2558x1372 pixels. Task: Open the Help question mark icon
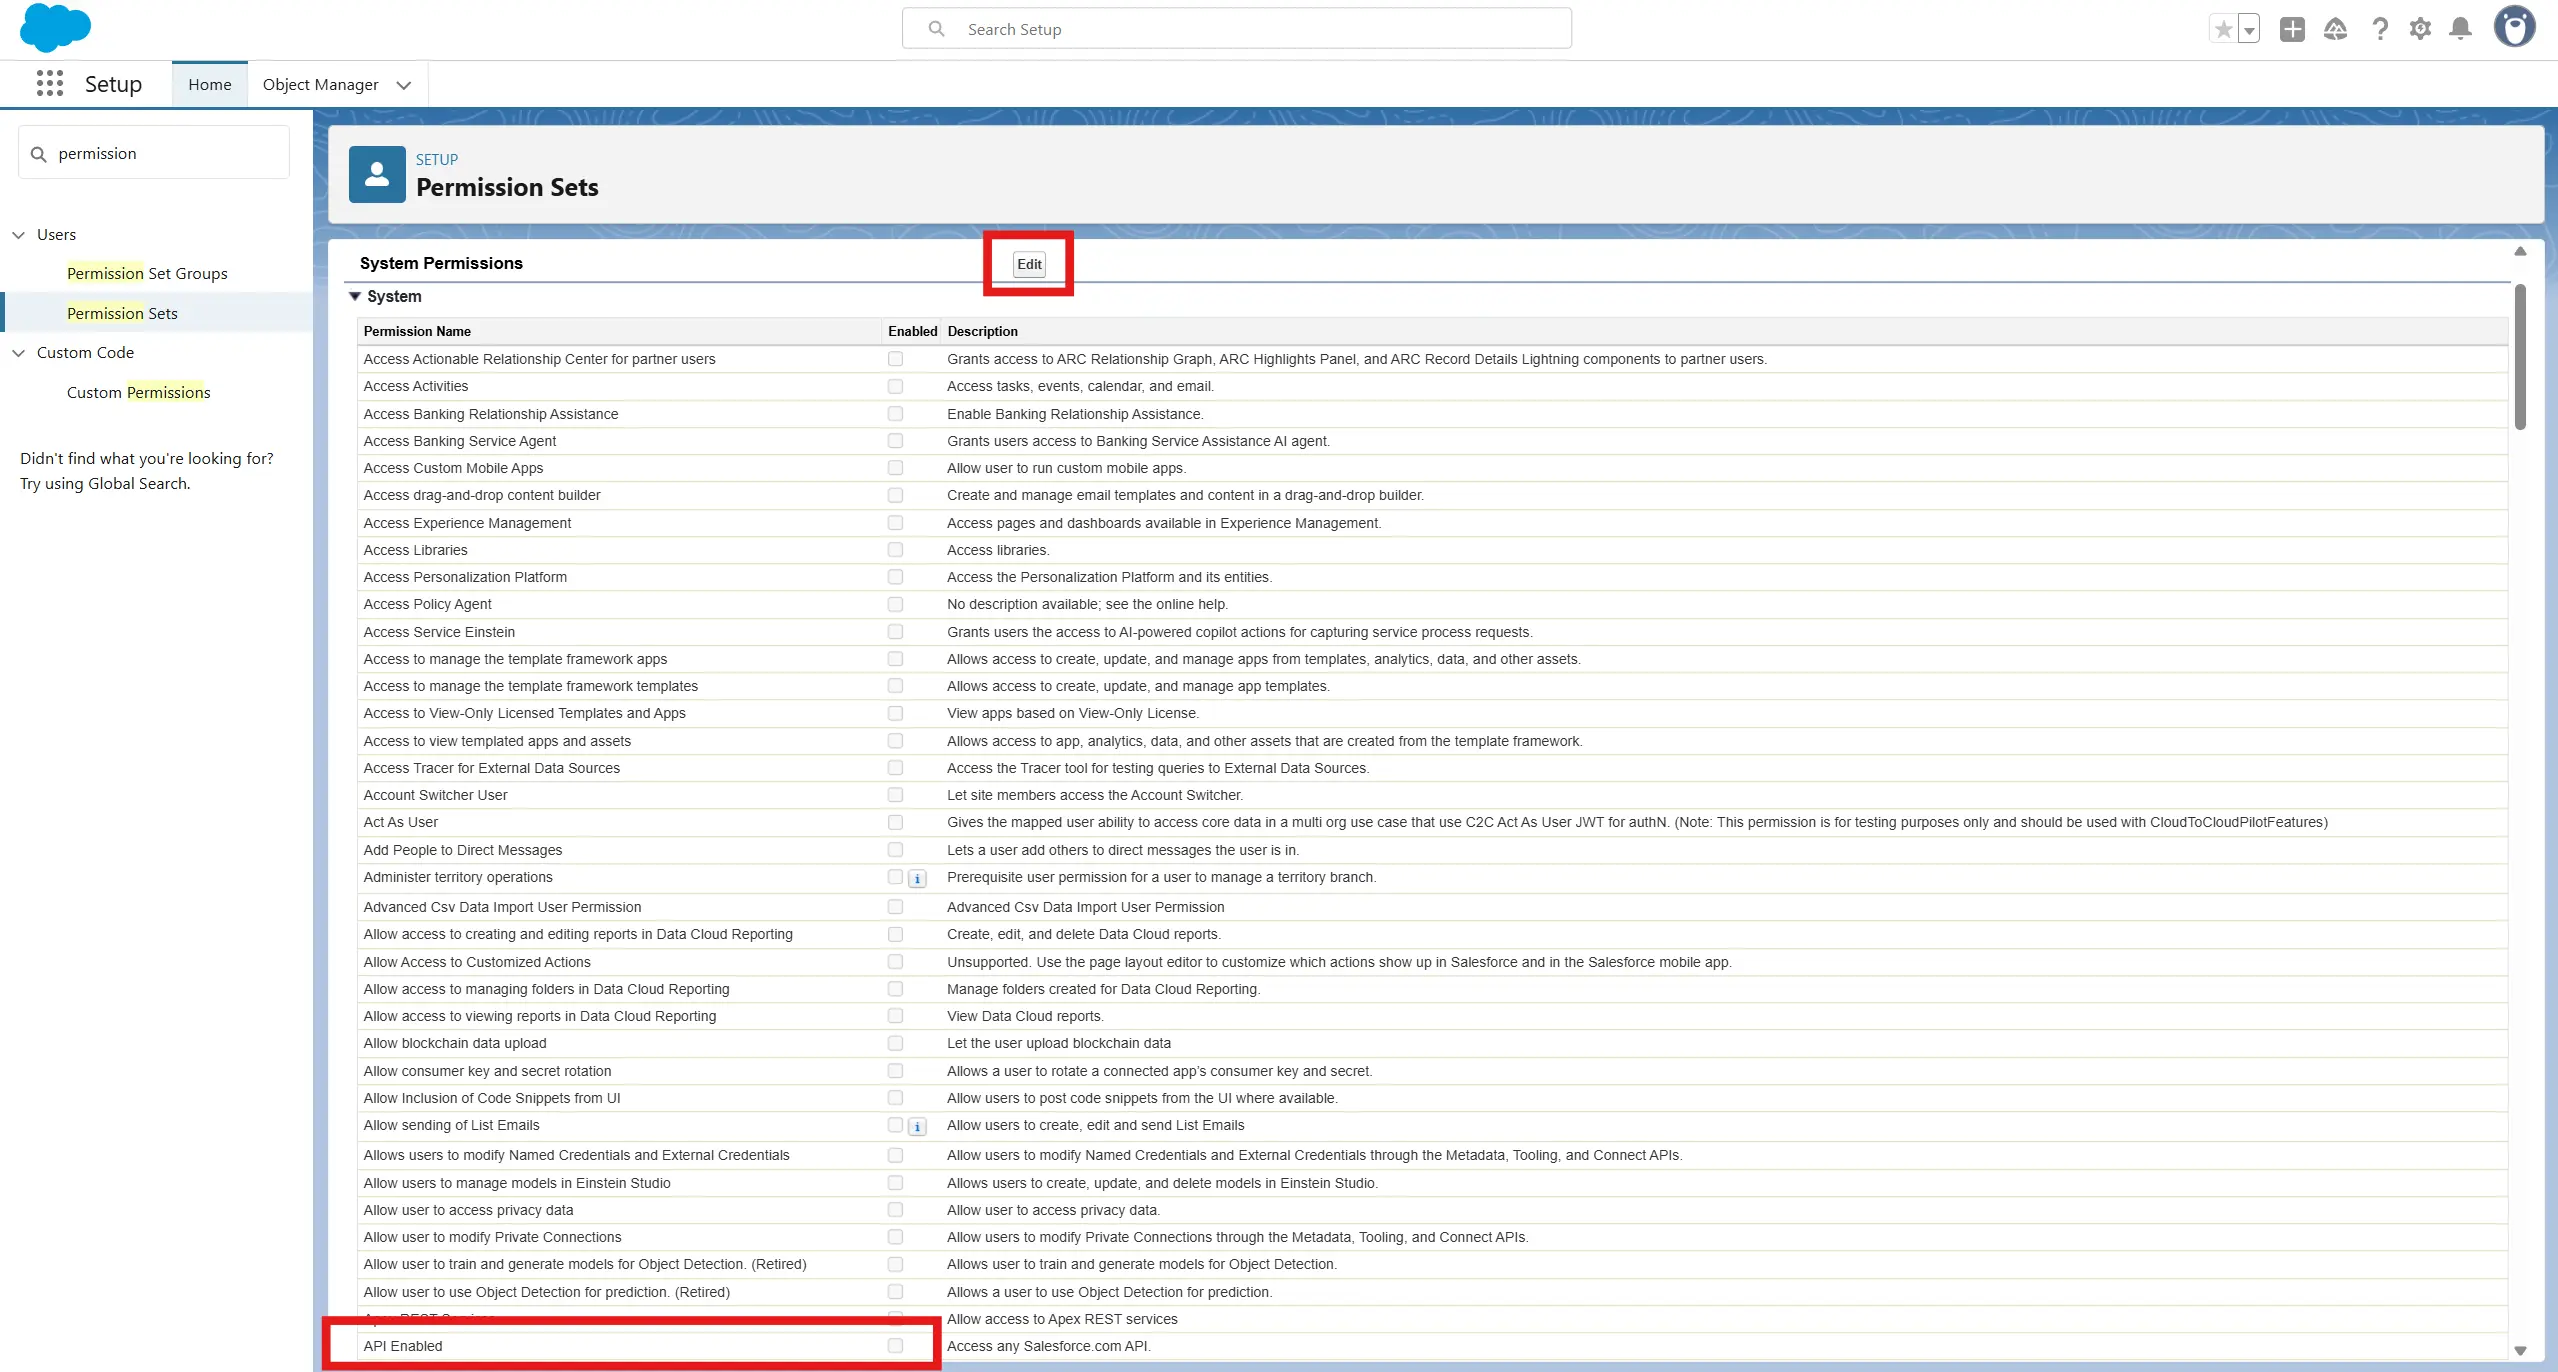(2380, 29)
